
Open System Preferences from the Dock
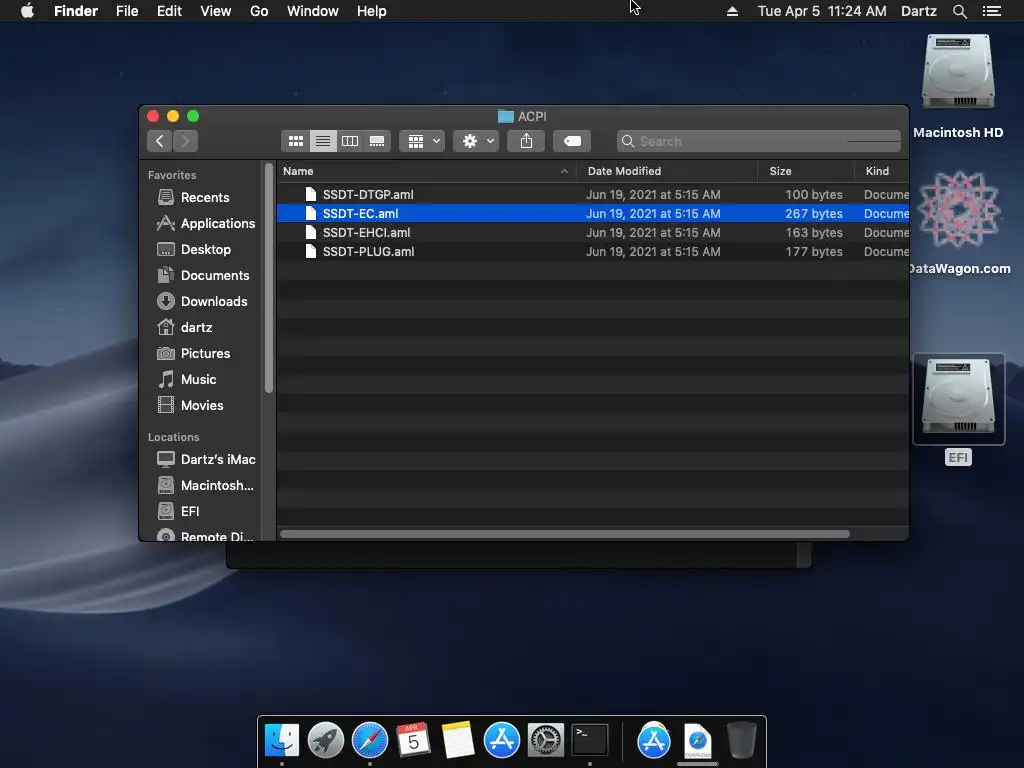[x=545, y=740]
